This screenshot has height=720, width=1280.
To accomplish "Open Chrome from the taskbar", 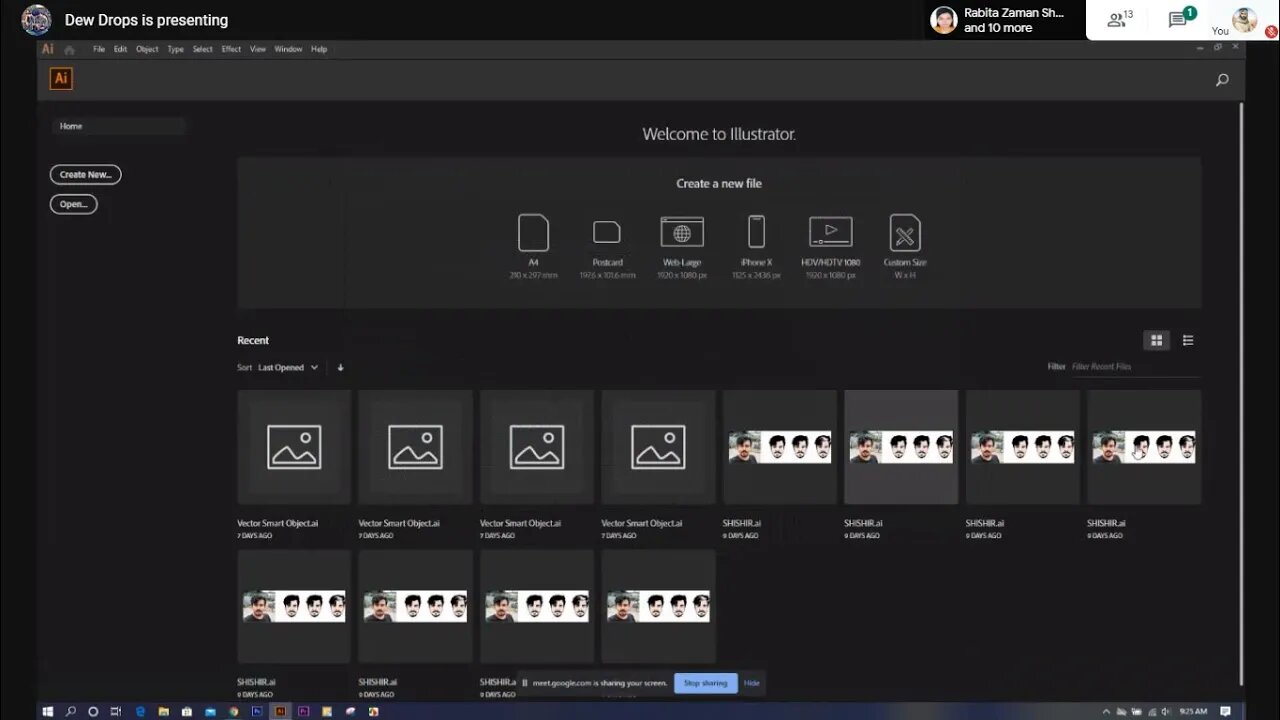I will (234, 711).
